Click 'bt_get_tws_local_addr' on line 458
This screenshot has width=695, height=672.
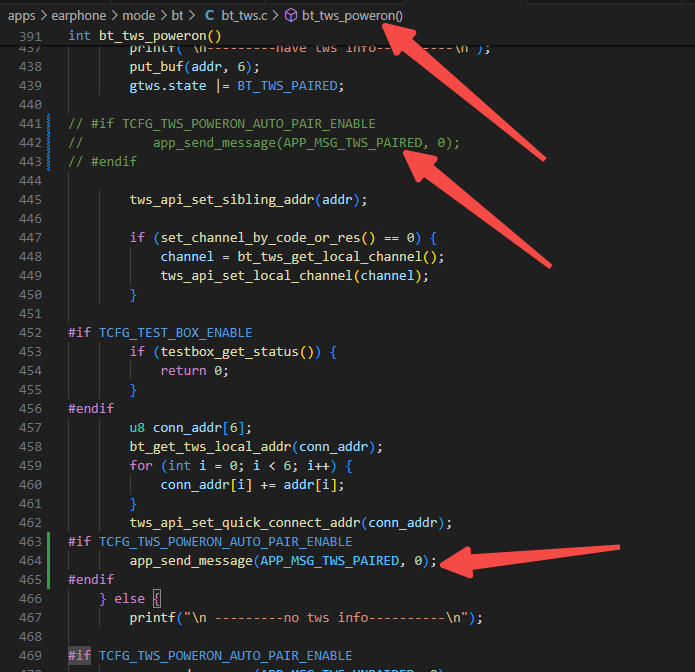210,446
